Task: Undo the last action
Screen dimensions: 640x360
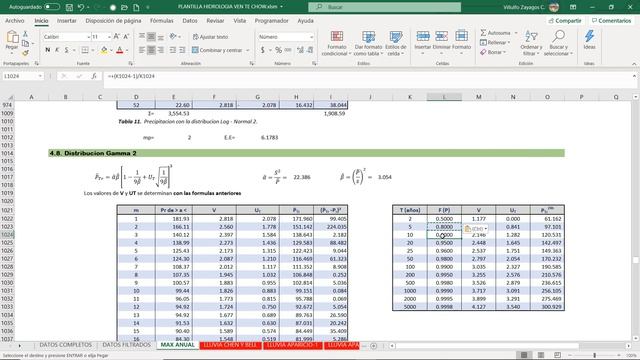Action: pos(81,7)
